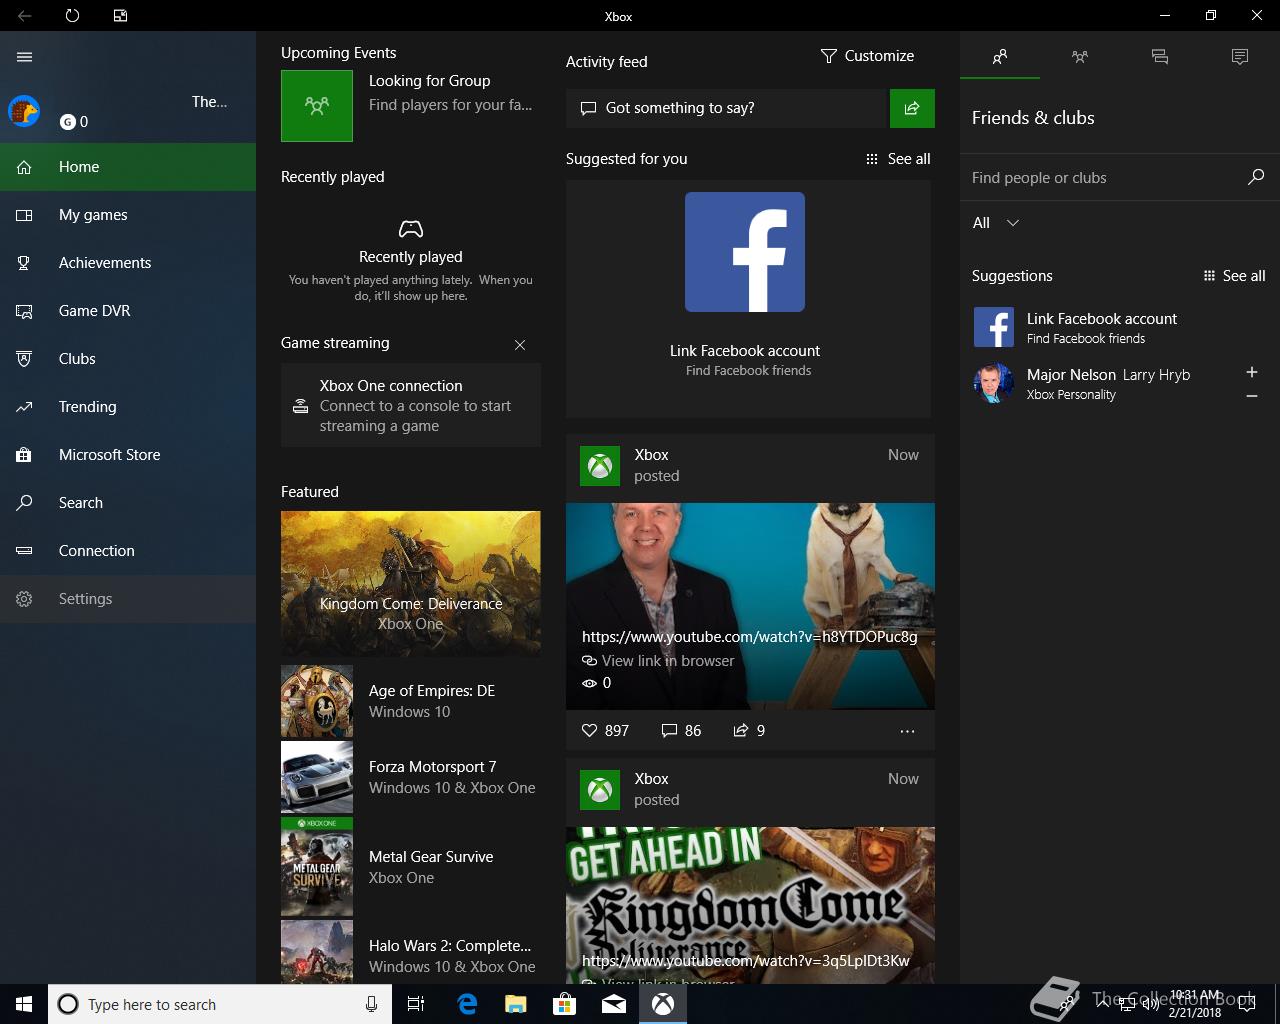Viewport: 1280px width, 1024px height.
Task: Click Xbox app icon on taskbar
Action: pos(663,1004)
